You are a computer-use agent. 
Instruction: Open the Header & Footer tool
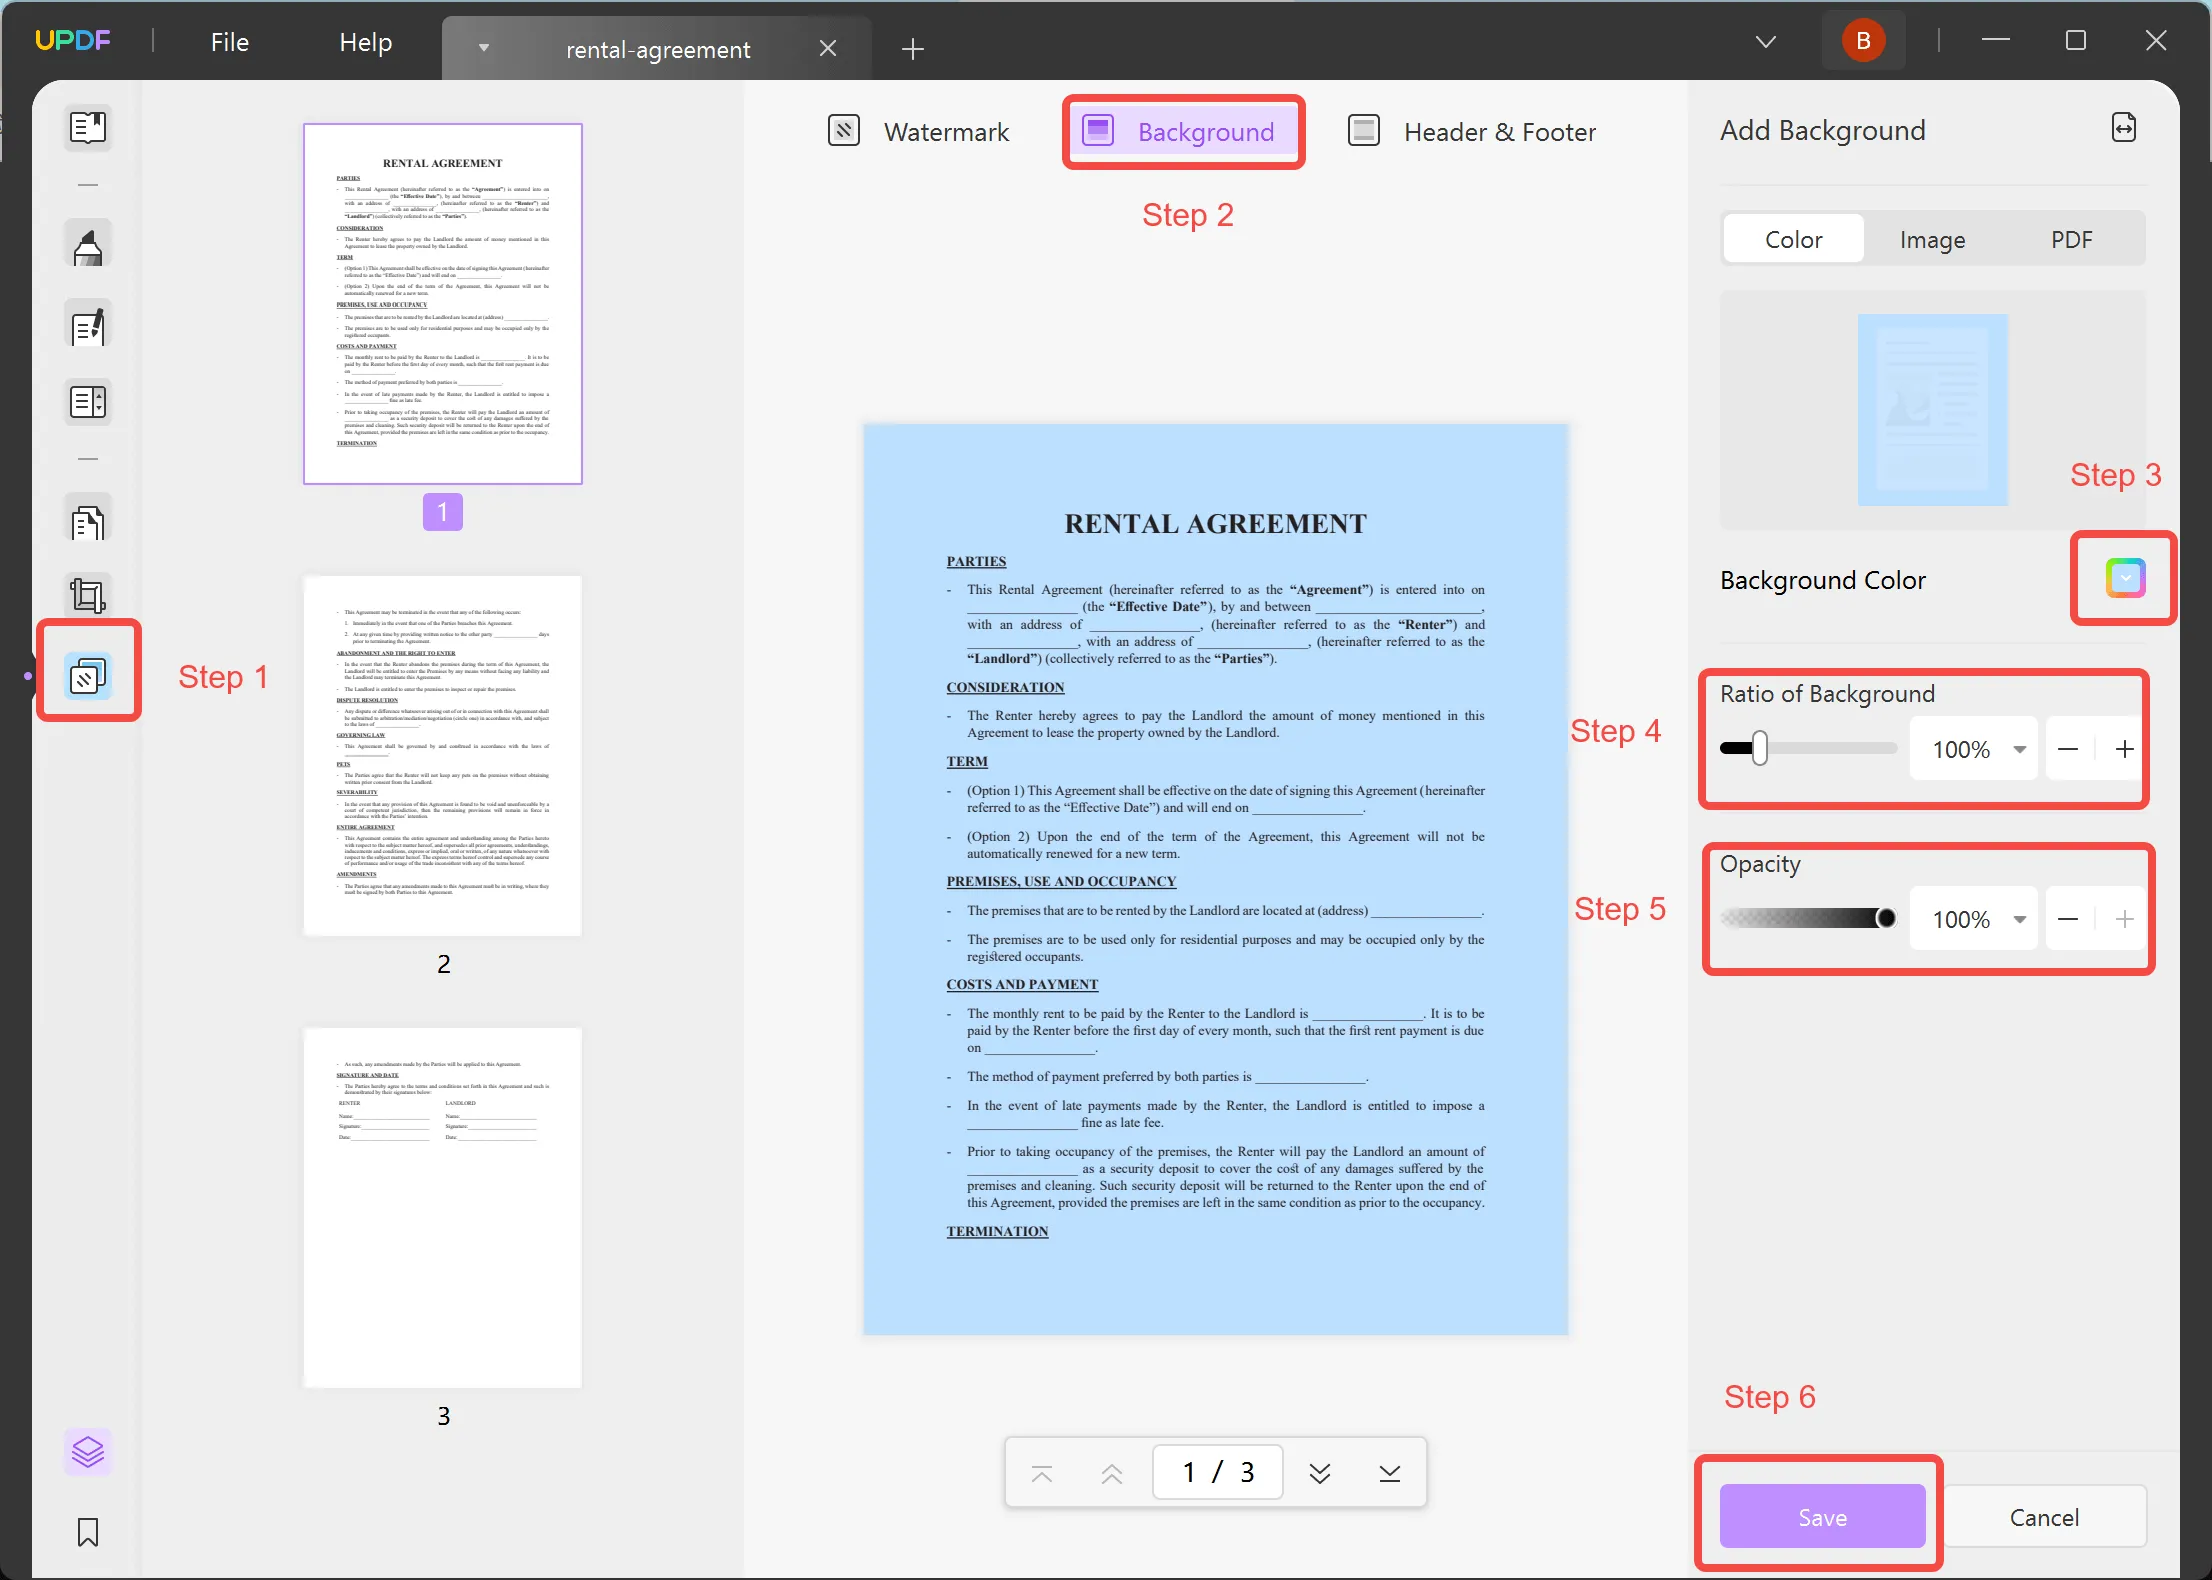(1470, 131)
